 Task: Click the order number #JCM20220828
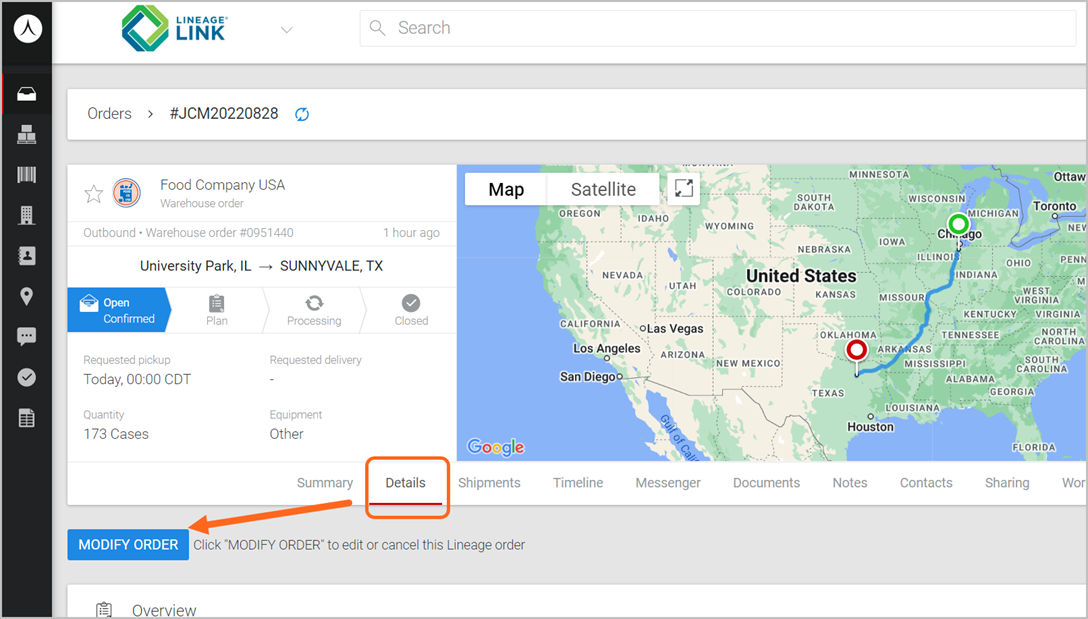point(223,114)
